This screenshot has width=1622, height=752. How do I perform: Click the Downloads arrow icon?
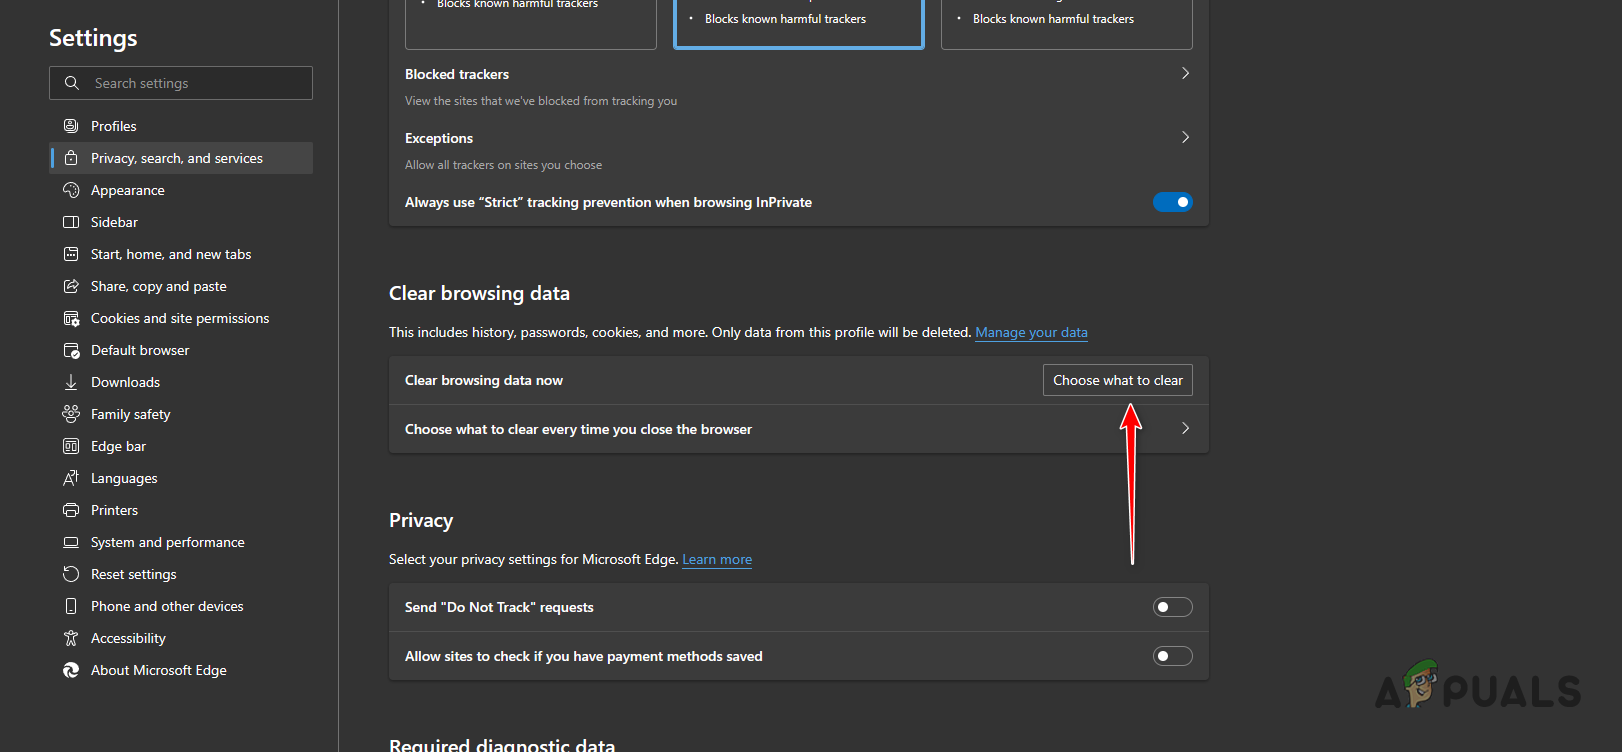coord(71,382)
